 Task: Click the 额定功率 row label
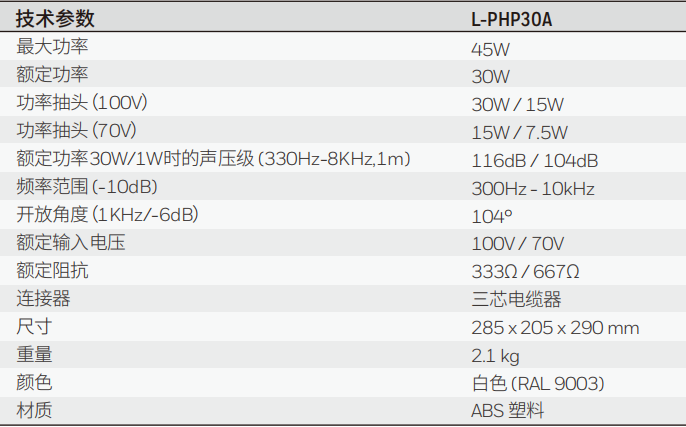(51, 75)
